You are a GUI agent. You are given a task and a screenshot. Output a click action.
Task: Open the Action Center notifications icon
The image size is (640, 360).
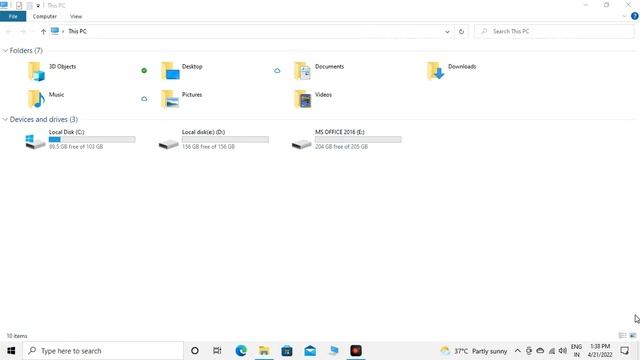624,351
